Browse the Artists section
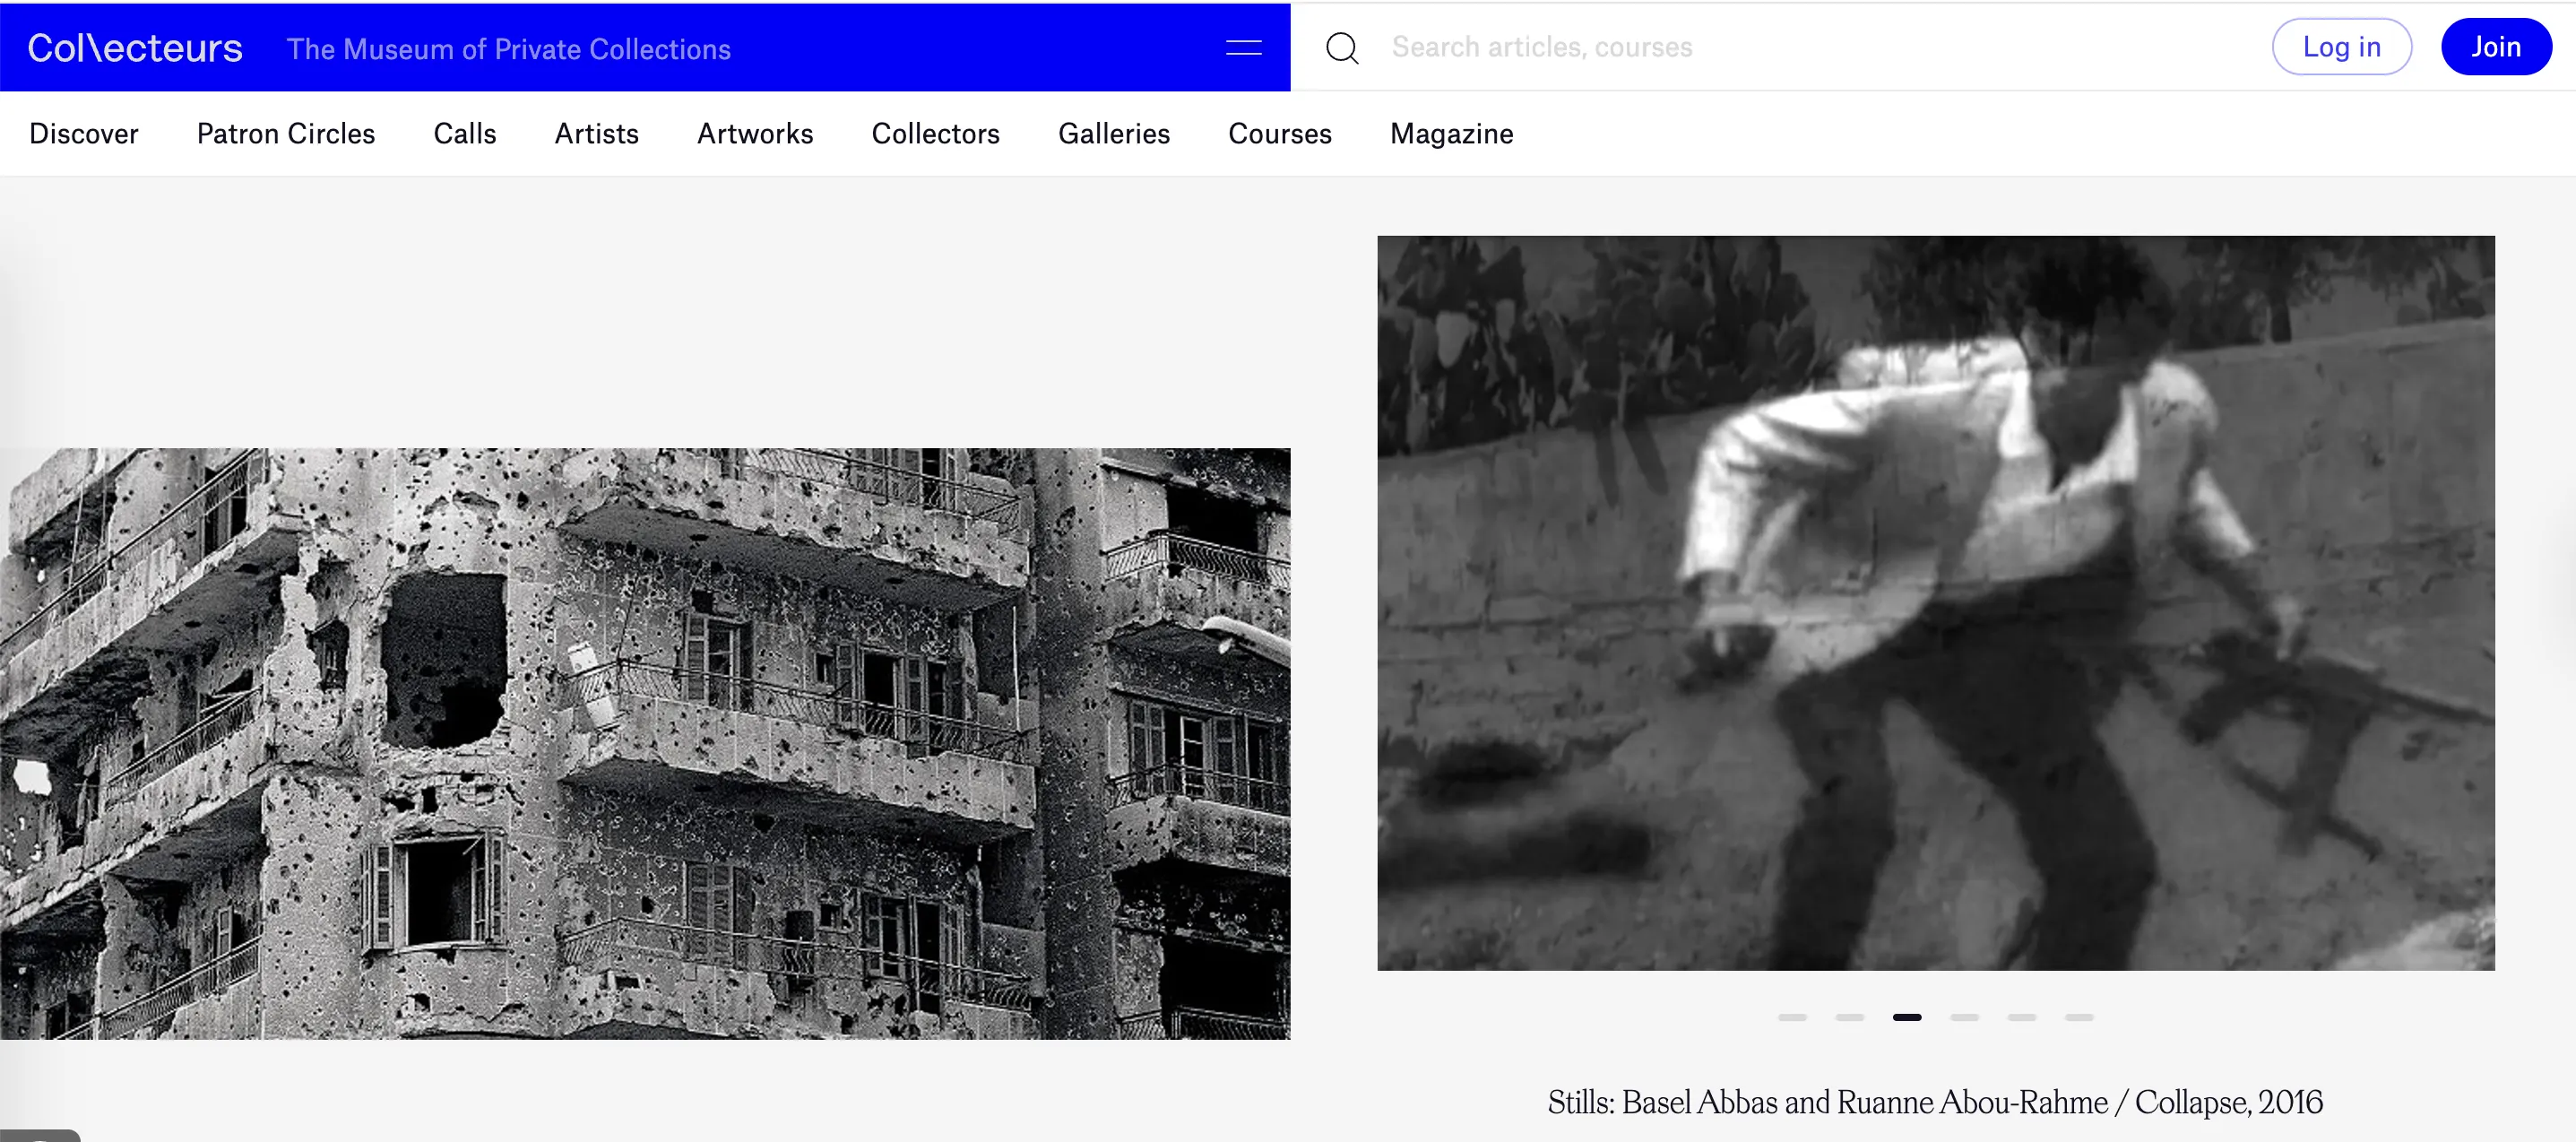 tap(596, 134)
